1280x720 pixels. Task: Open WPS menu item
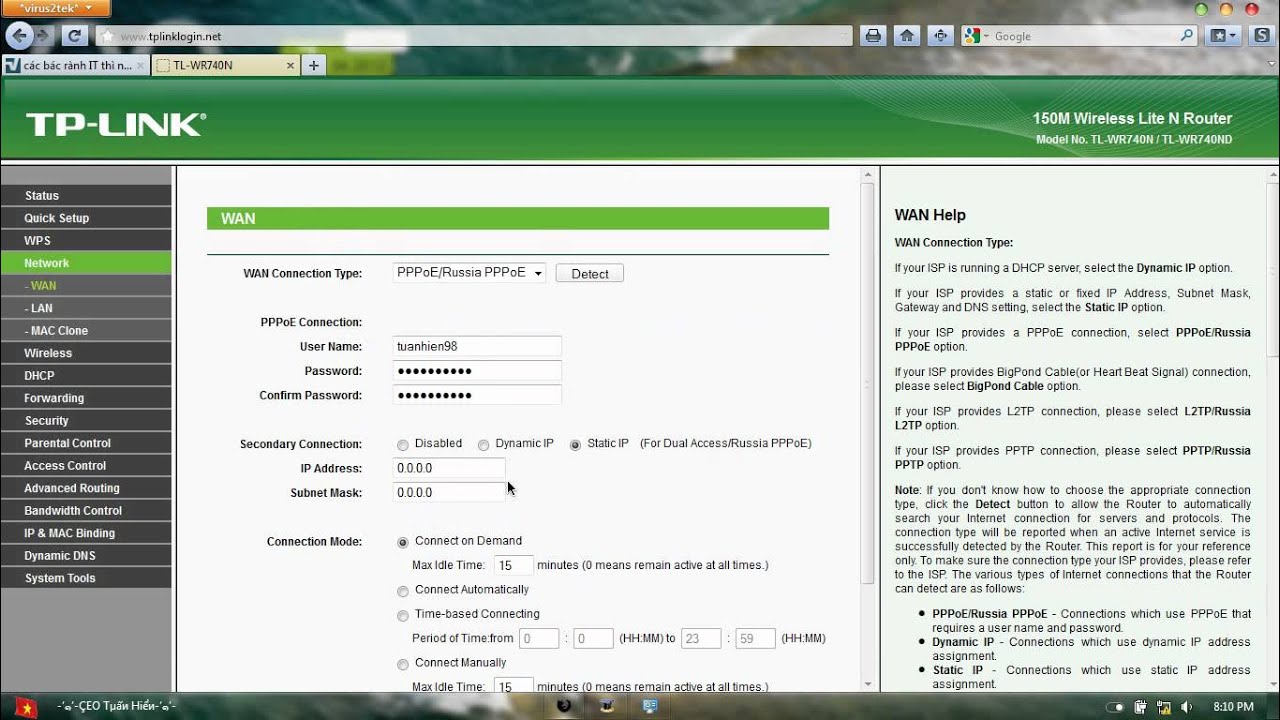coord(86,240)
